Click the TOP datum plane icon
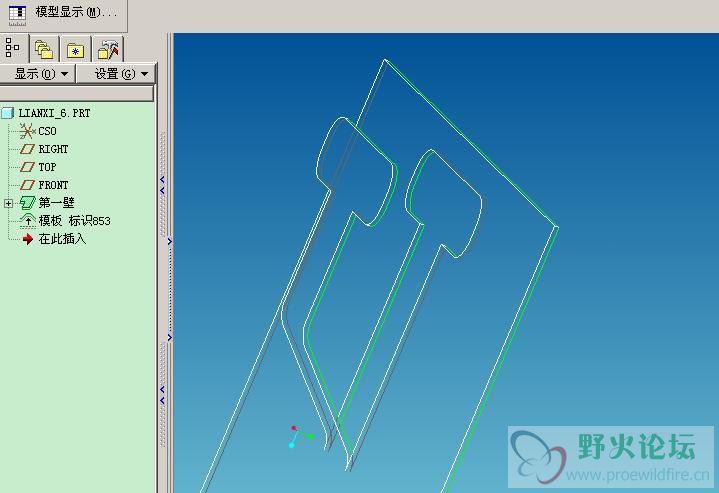Viewport: 719px width, 493px height. (x=27, y=167)
